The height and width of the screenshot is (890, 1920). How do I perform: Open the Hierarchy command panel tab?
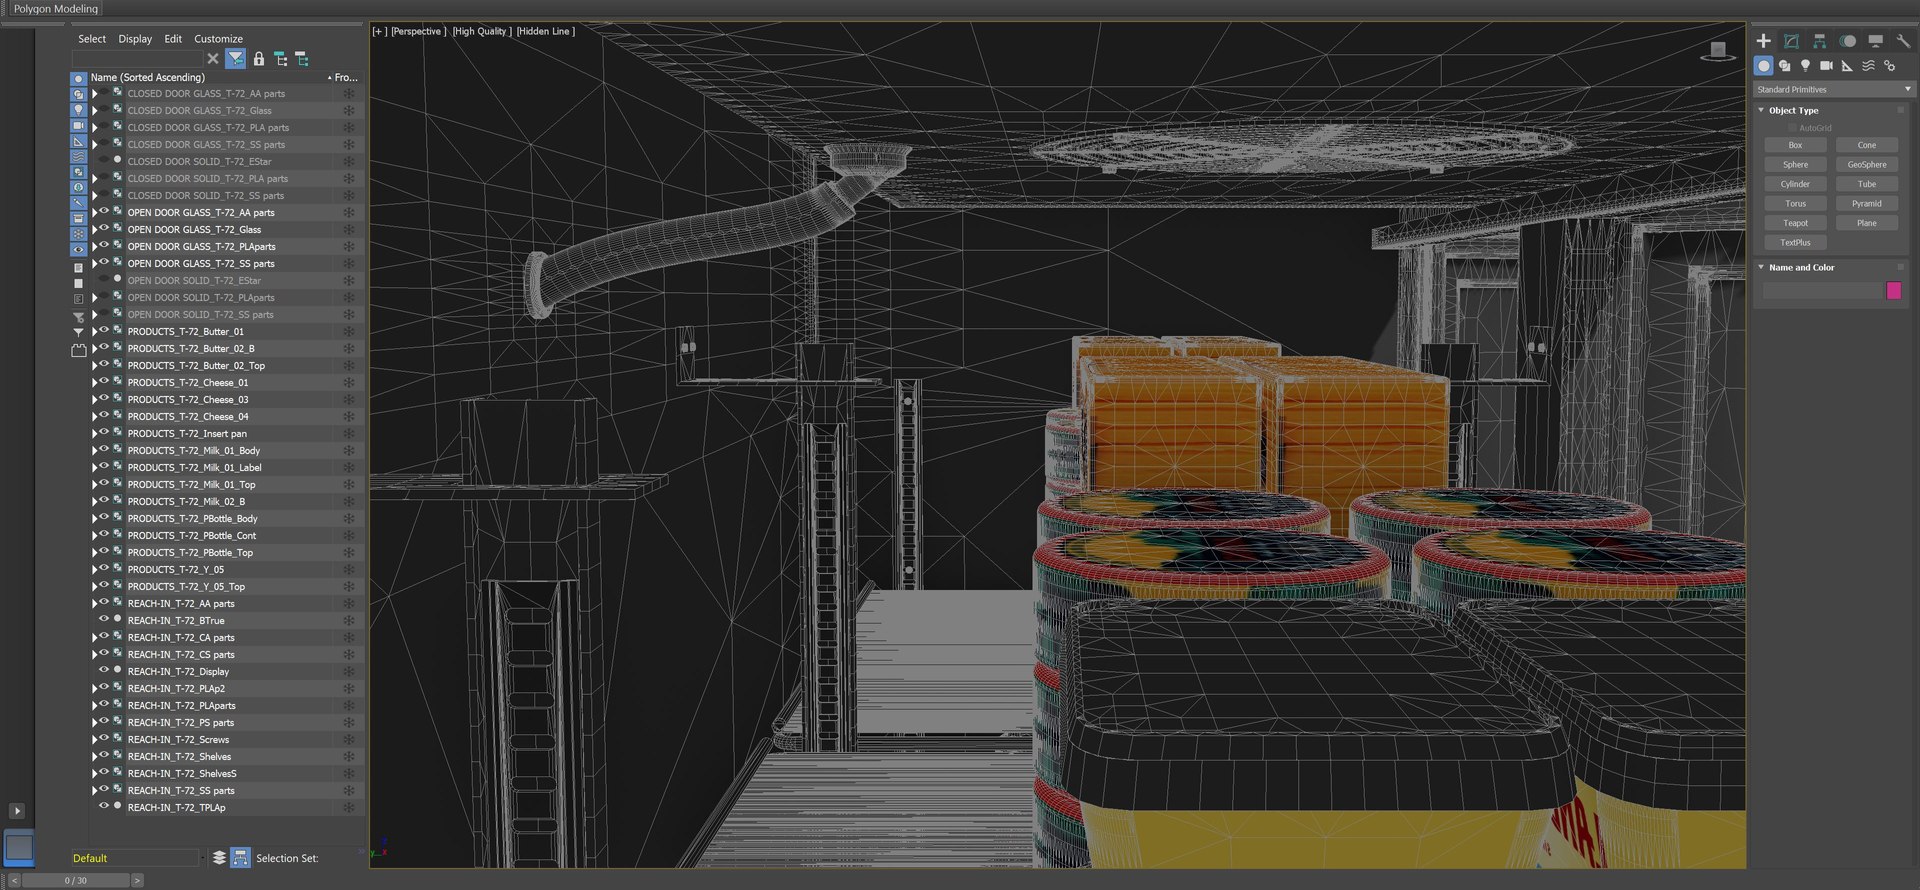(1819, 41)
